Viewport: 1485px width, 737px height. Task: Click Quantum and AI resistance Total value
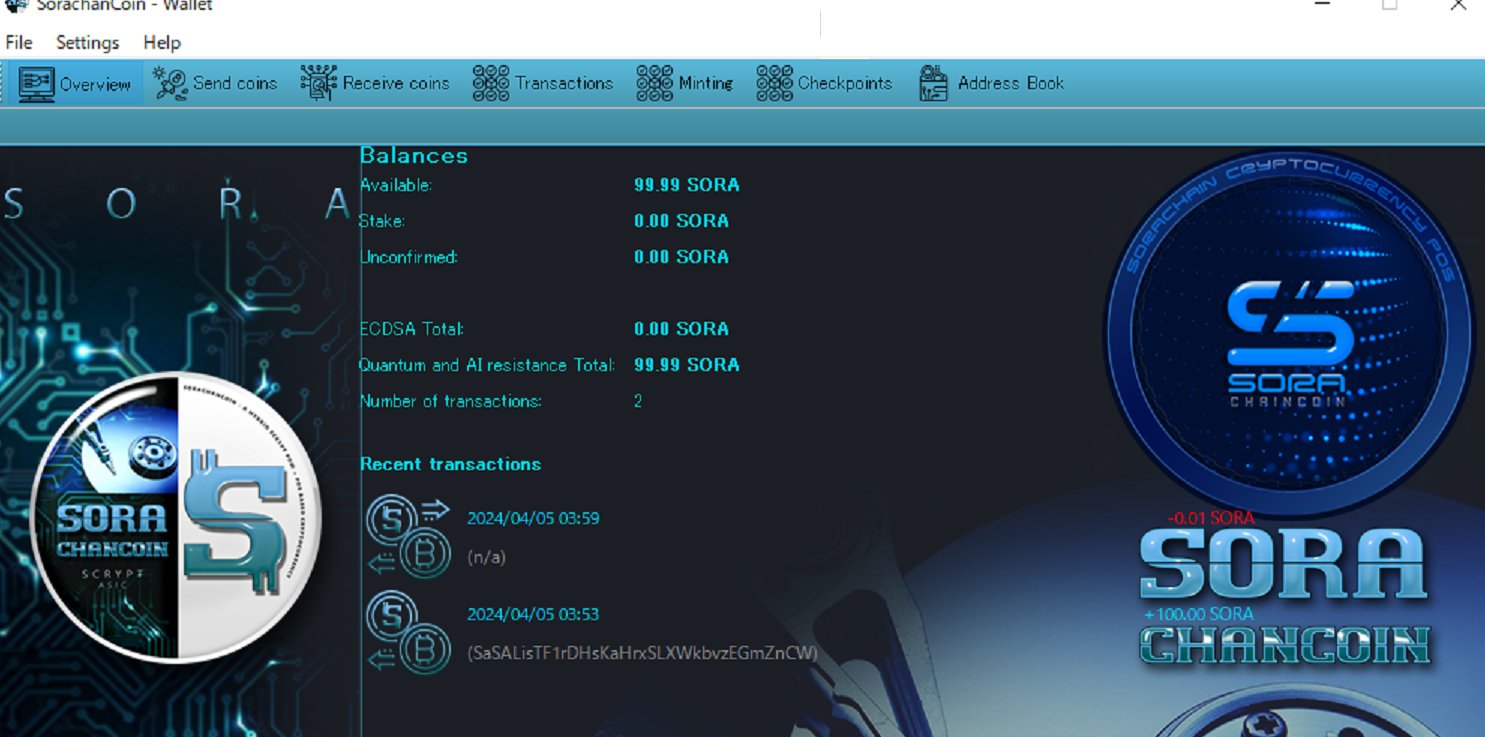tap(687, 365)
